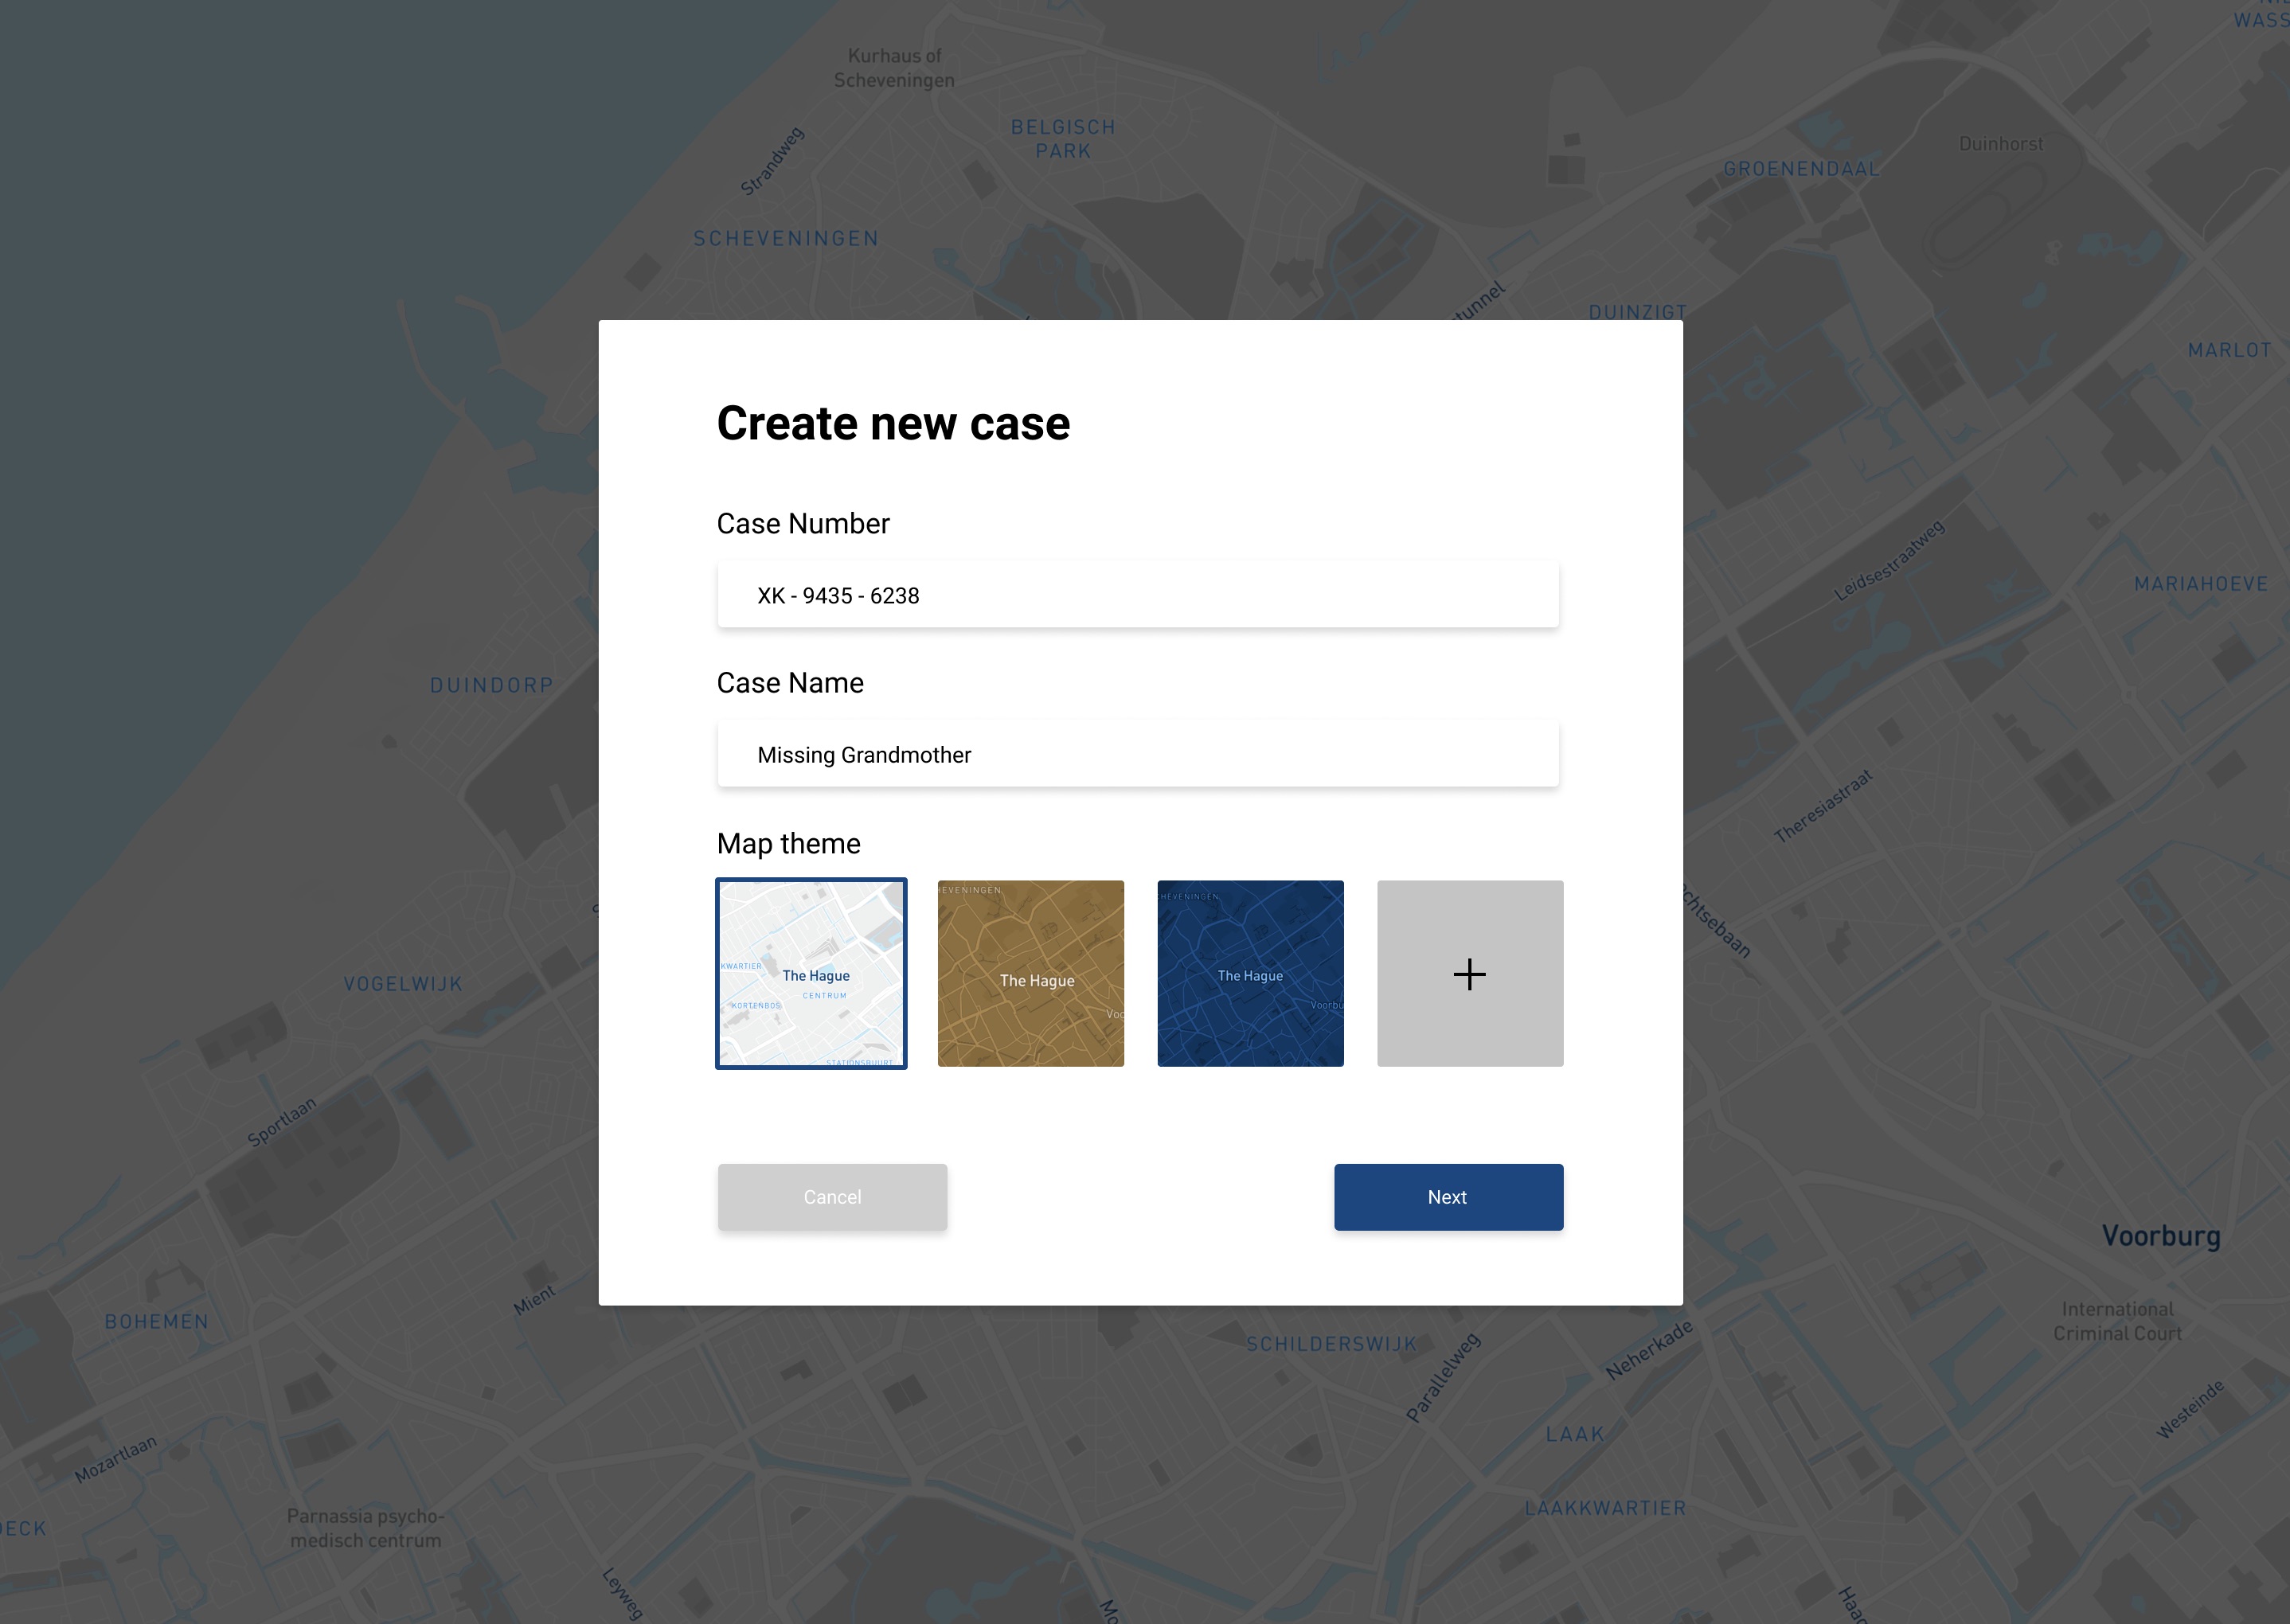This screenshot has width=2290, height=1624.
Task: Click the Create new case heading
Action: point(892,423)
